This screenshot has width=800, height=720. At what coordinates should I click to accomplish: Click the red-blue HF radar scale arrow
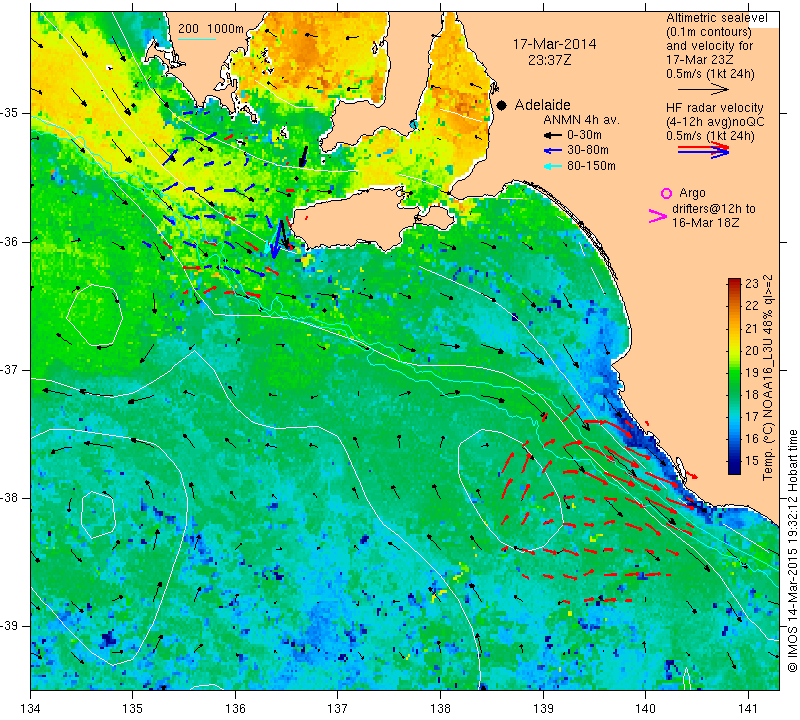(704, 150)
